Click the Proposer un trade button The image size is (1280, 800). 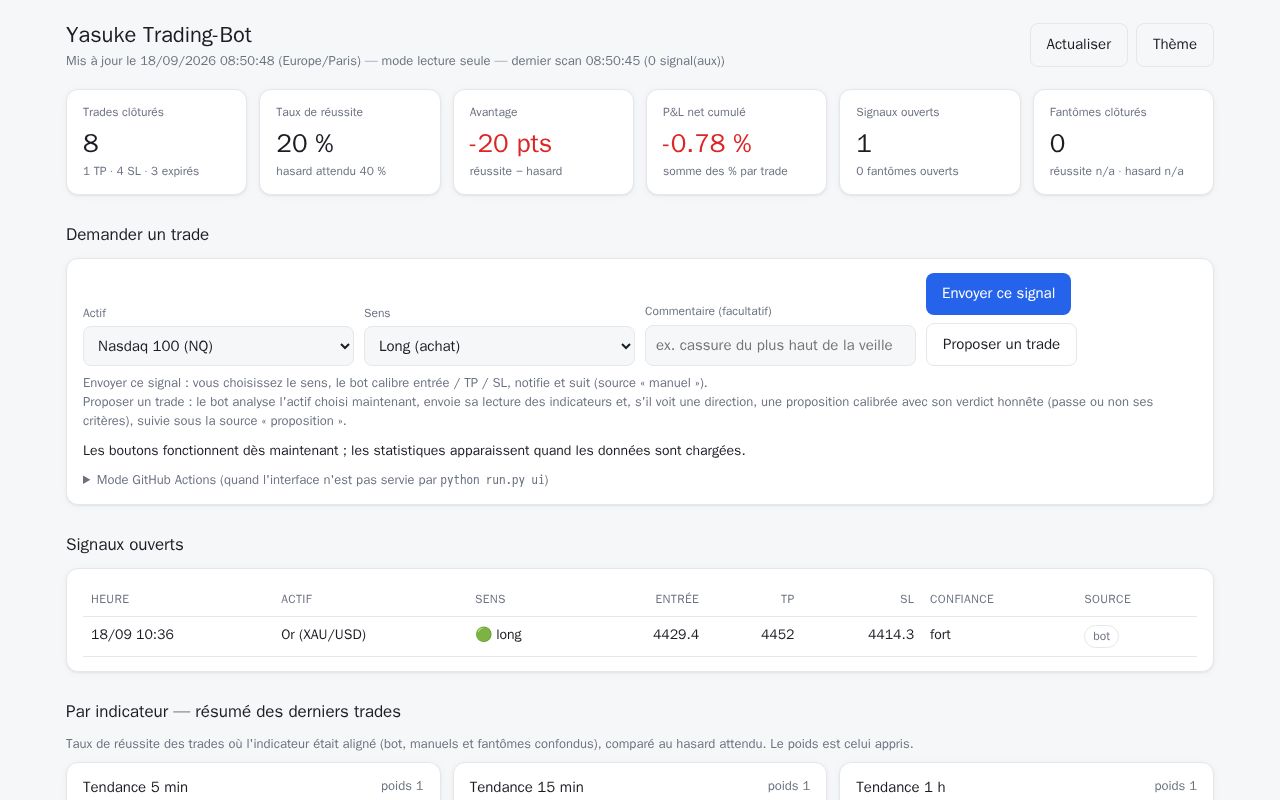pyautogui.click(x=1001, y=345)
